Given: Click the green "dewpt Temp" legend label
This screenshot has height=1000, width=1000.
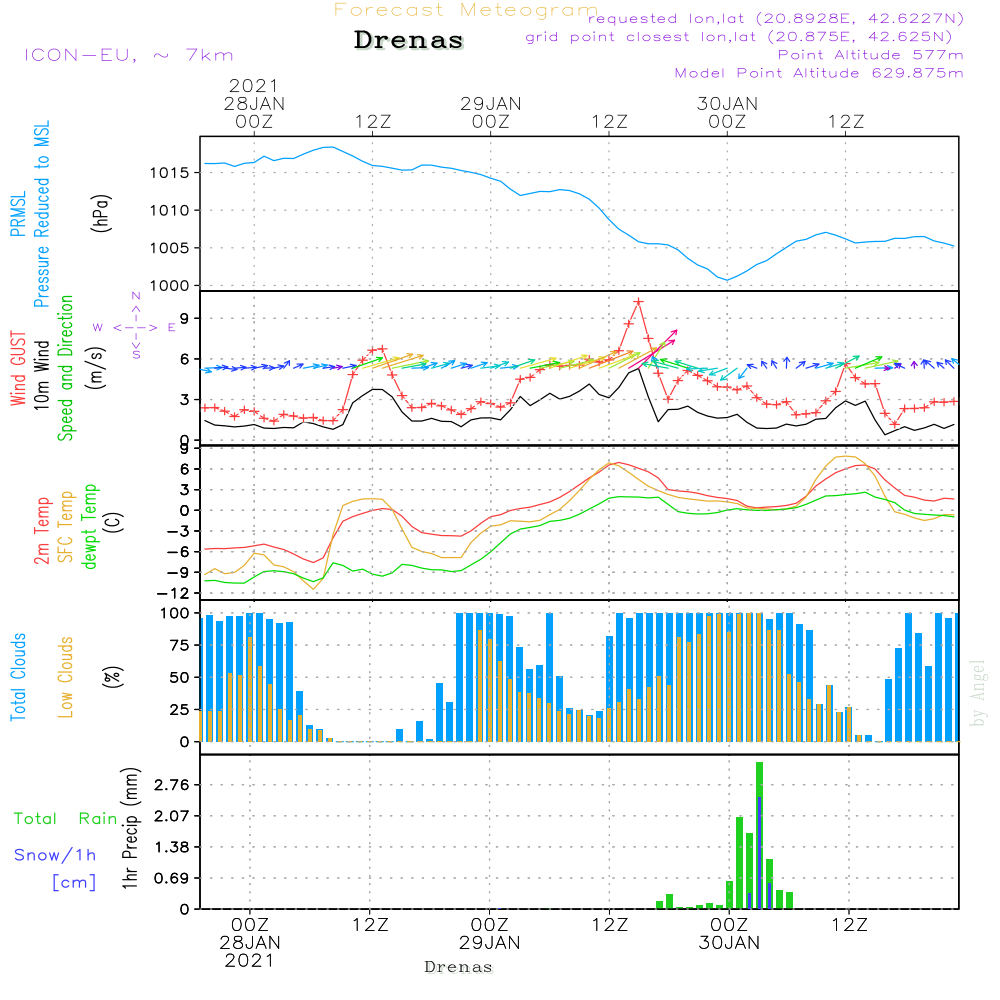Looking at the screenshot, I should tap(89, 526).
